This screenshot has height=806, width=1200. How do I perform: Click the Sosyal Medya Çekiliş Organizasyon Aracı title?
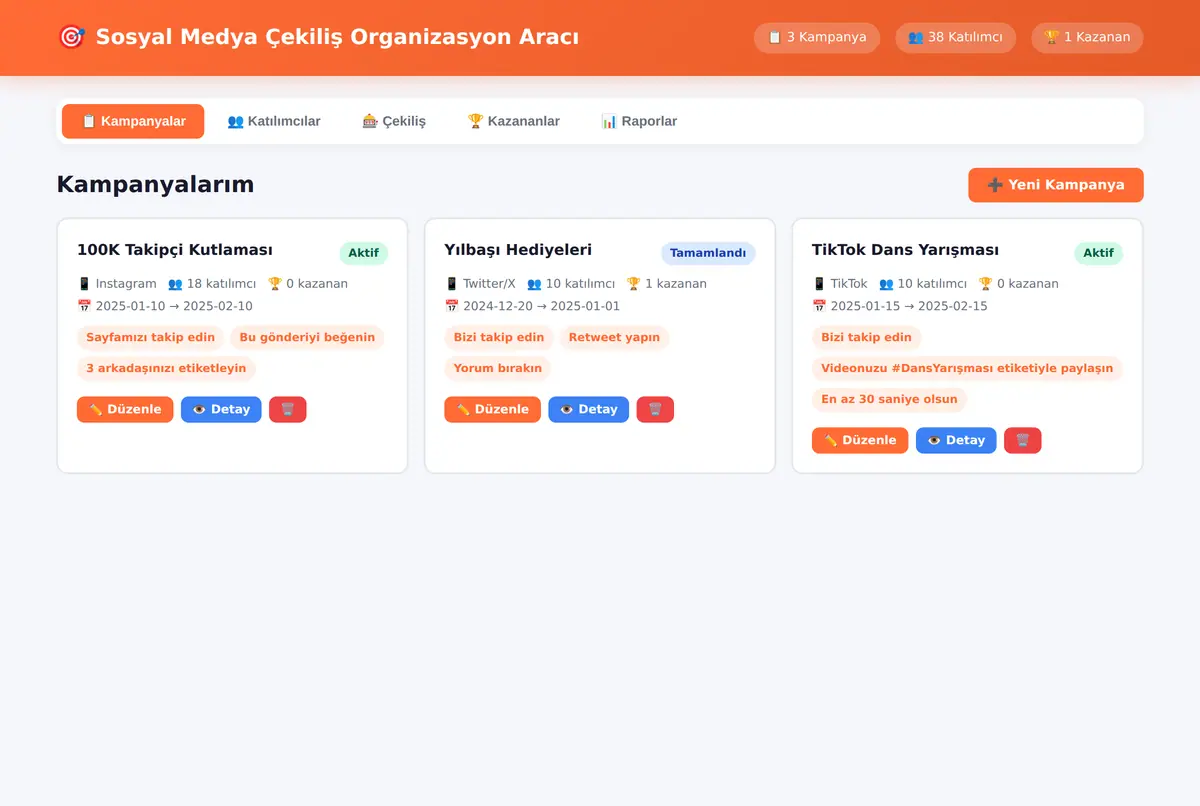337,37
